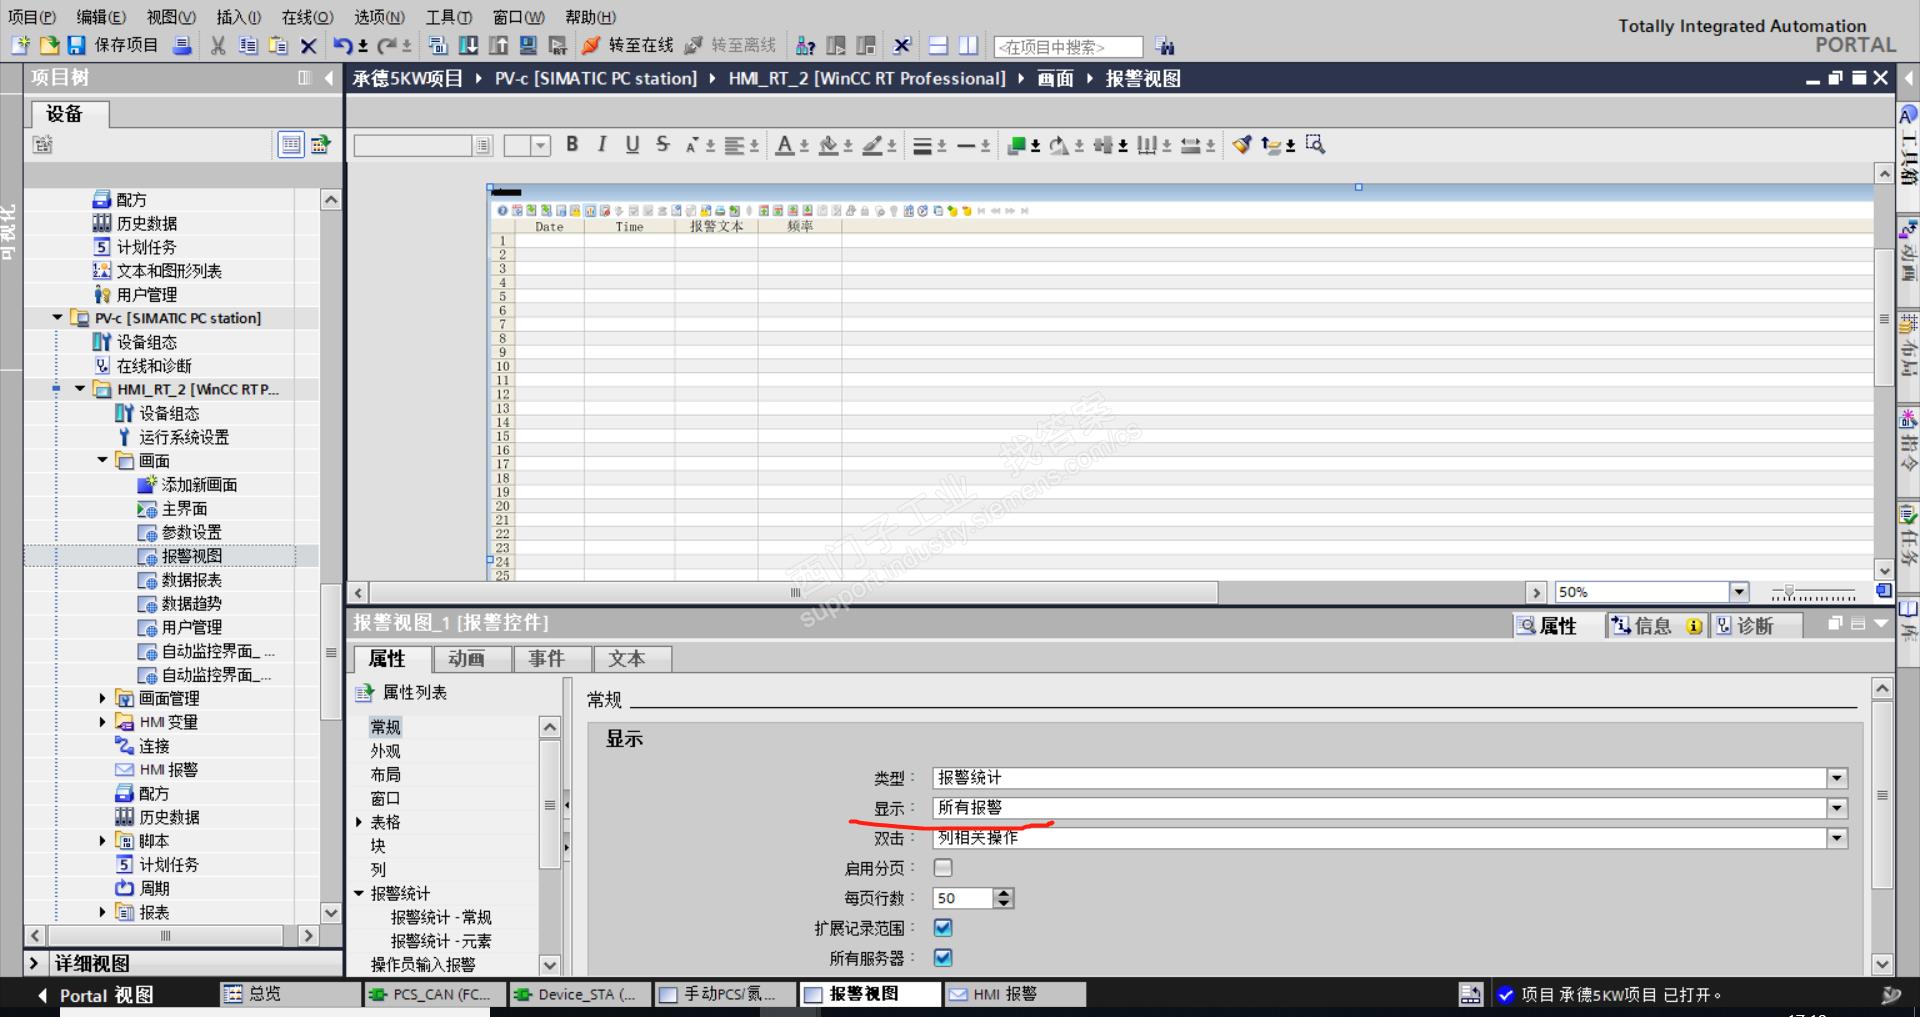Open the 信息 inspector tab
Image resolution: width=1920 pixels, height=1017 pixels.
[x=1656, y=626]
